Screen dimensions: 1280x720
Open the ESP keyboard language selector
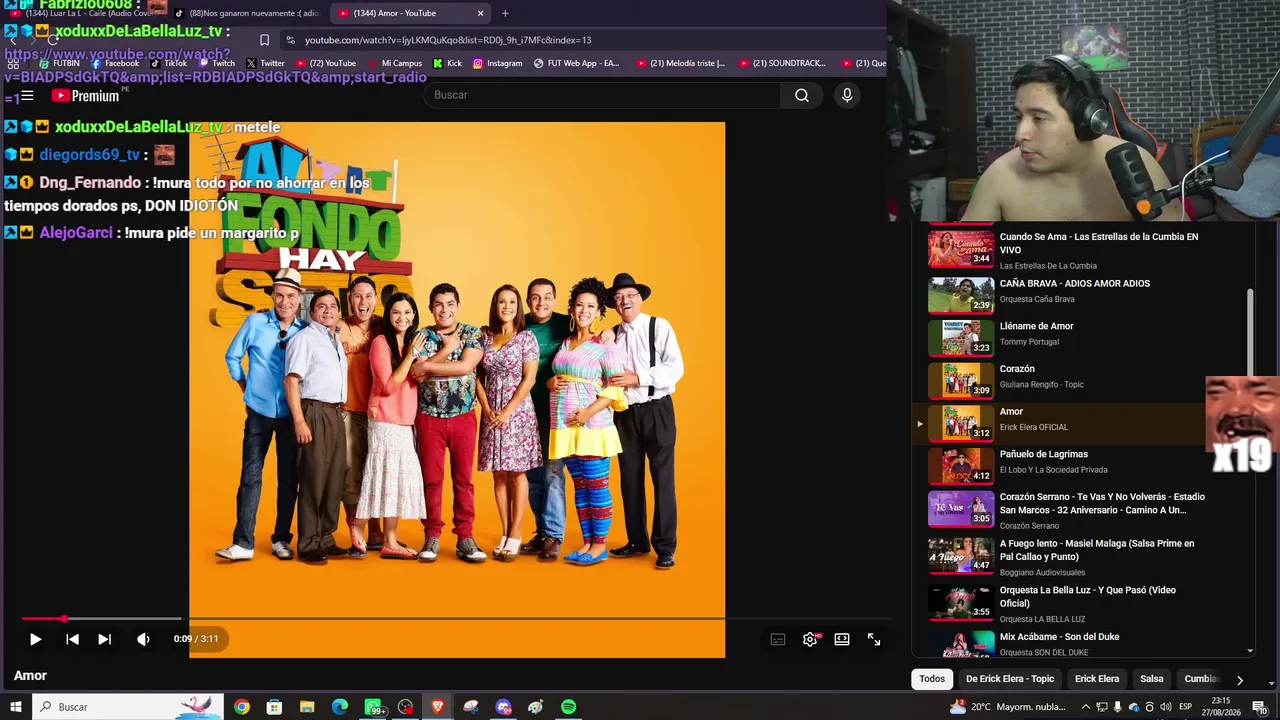tap(1186, 707)
